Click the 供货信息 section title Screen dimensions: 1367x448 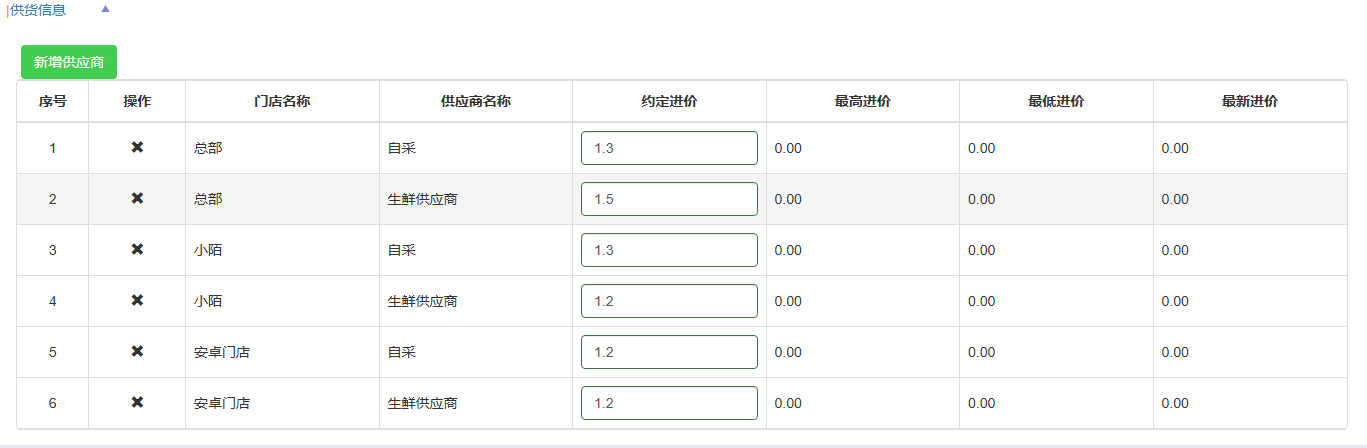(38, 10)
